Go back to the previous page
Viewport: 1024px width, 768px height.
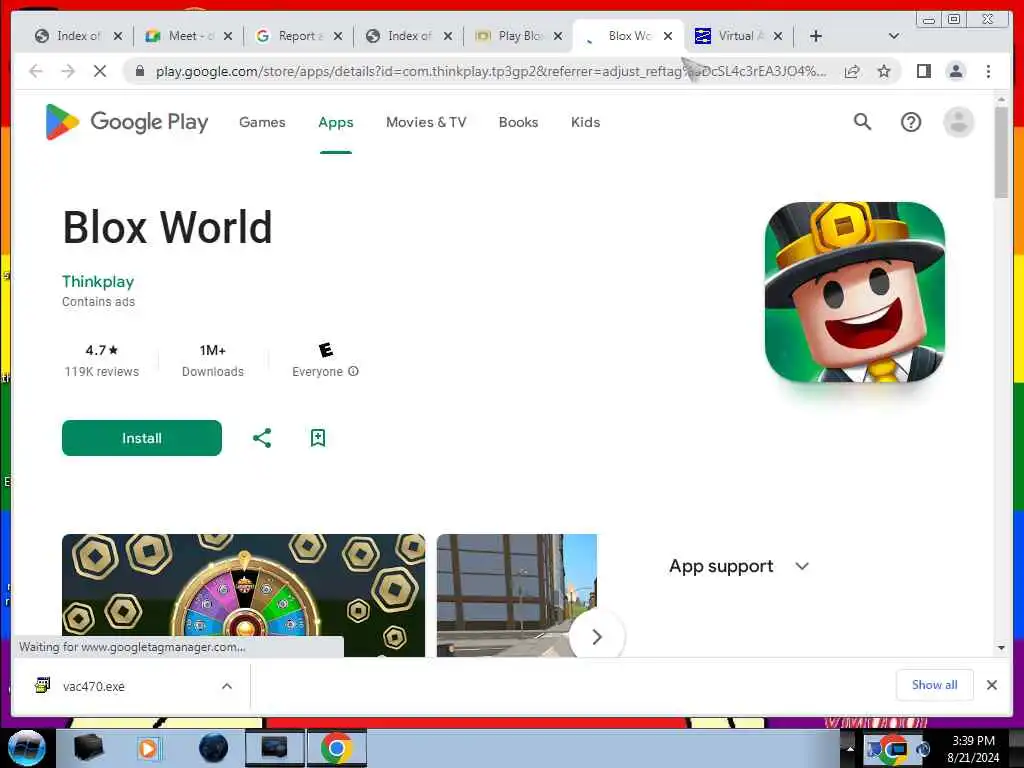(x=36, y=71)
